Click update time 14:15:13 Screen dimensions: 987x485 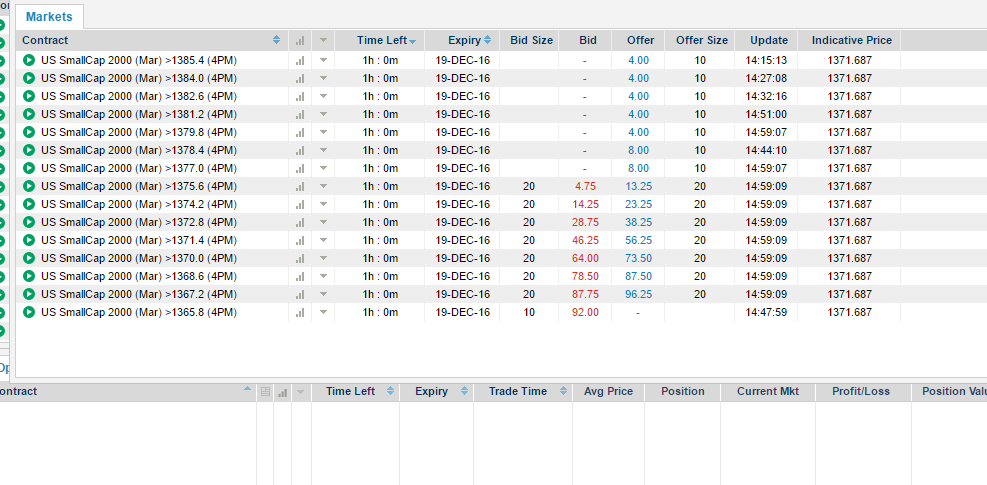tap(766, 60)
